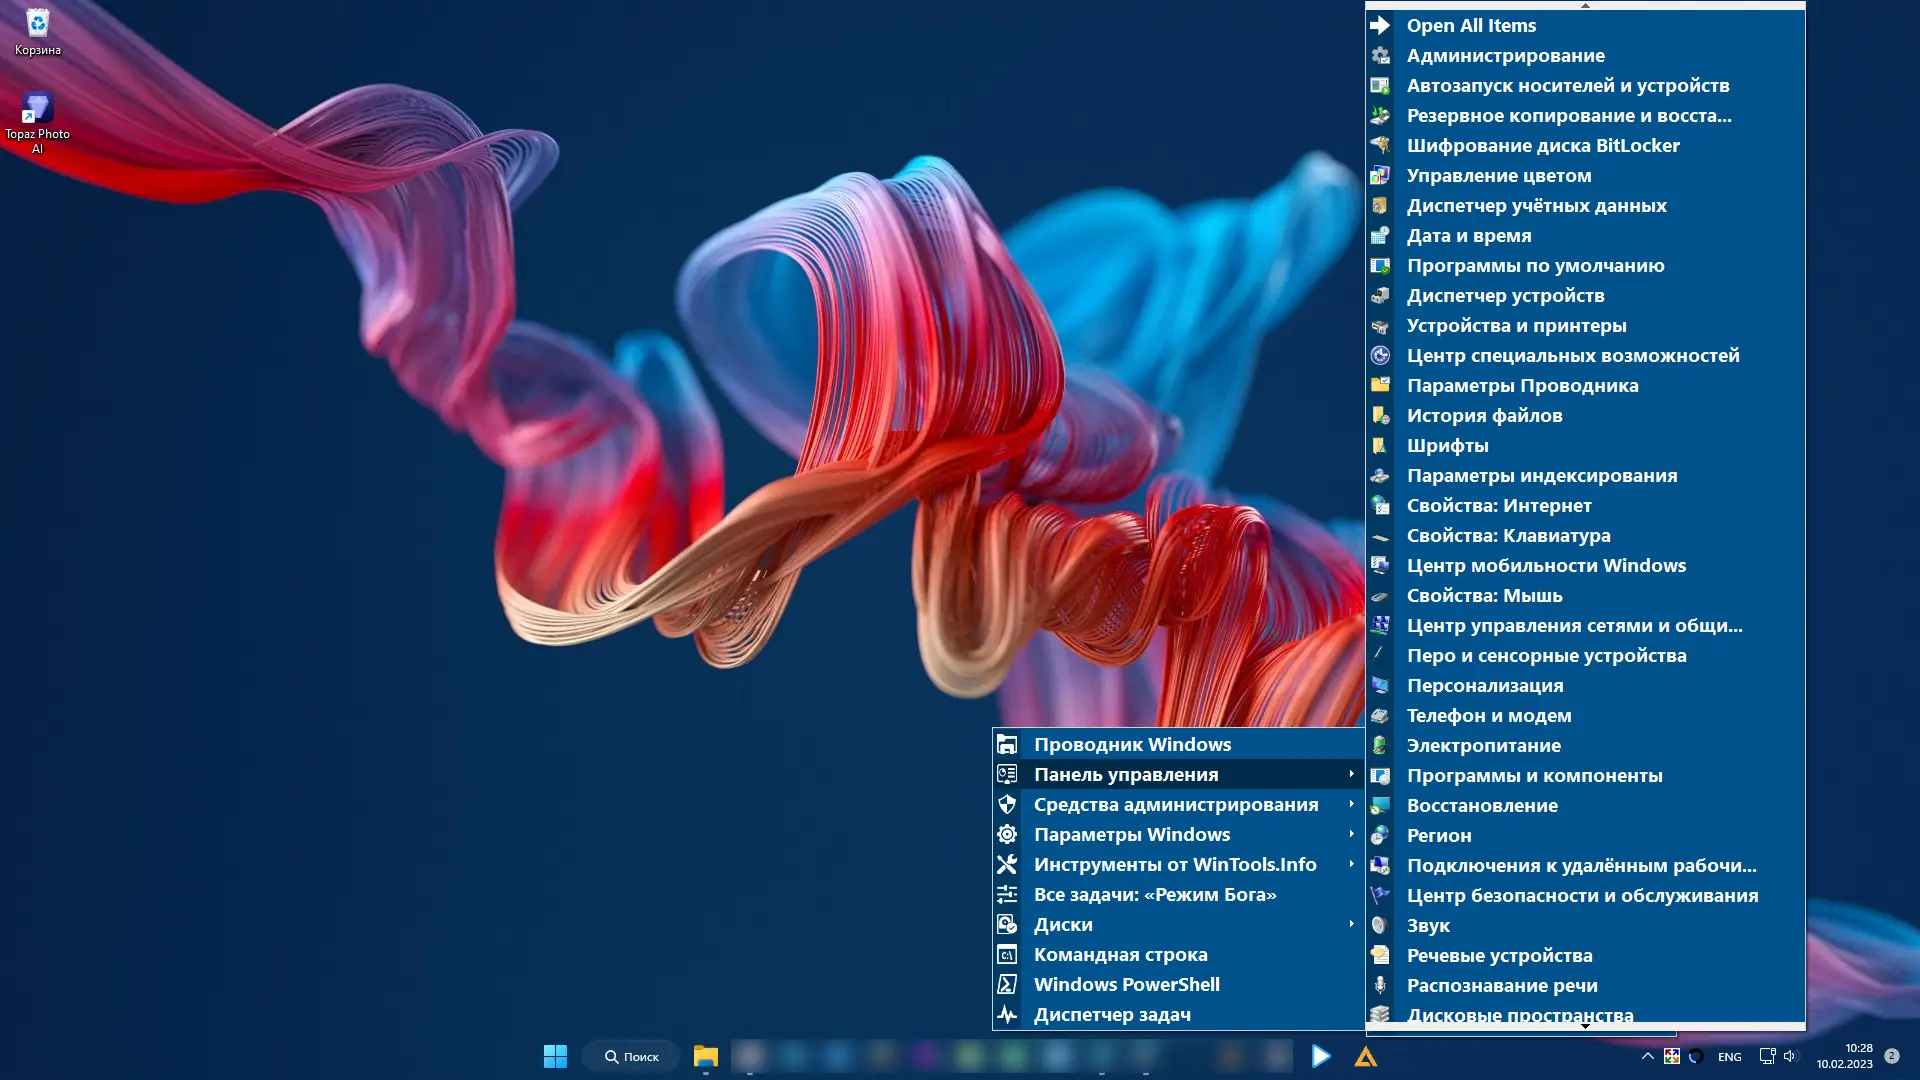The height and width of the screenshot is (1080, 1920).
Task: Choose Все задачи: «Режим Бога» entry
Action: (1155, 894)
